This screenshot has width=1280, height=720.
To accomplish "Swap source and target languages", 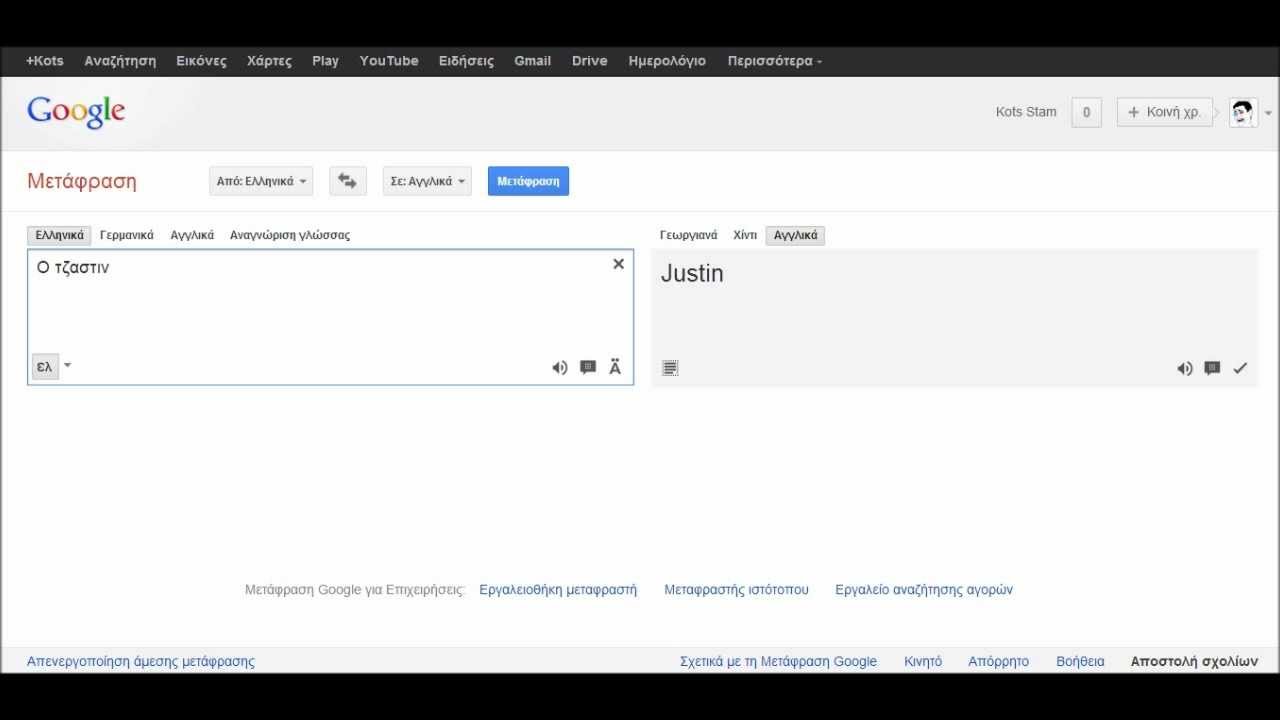I will click(348, 181).
